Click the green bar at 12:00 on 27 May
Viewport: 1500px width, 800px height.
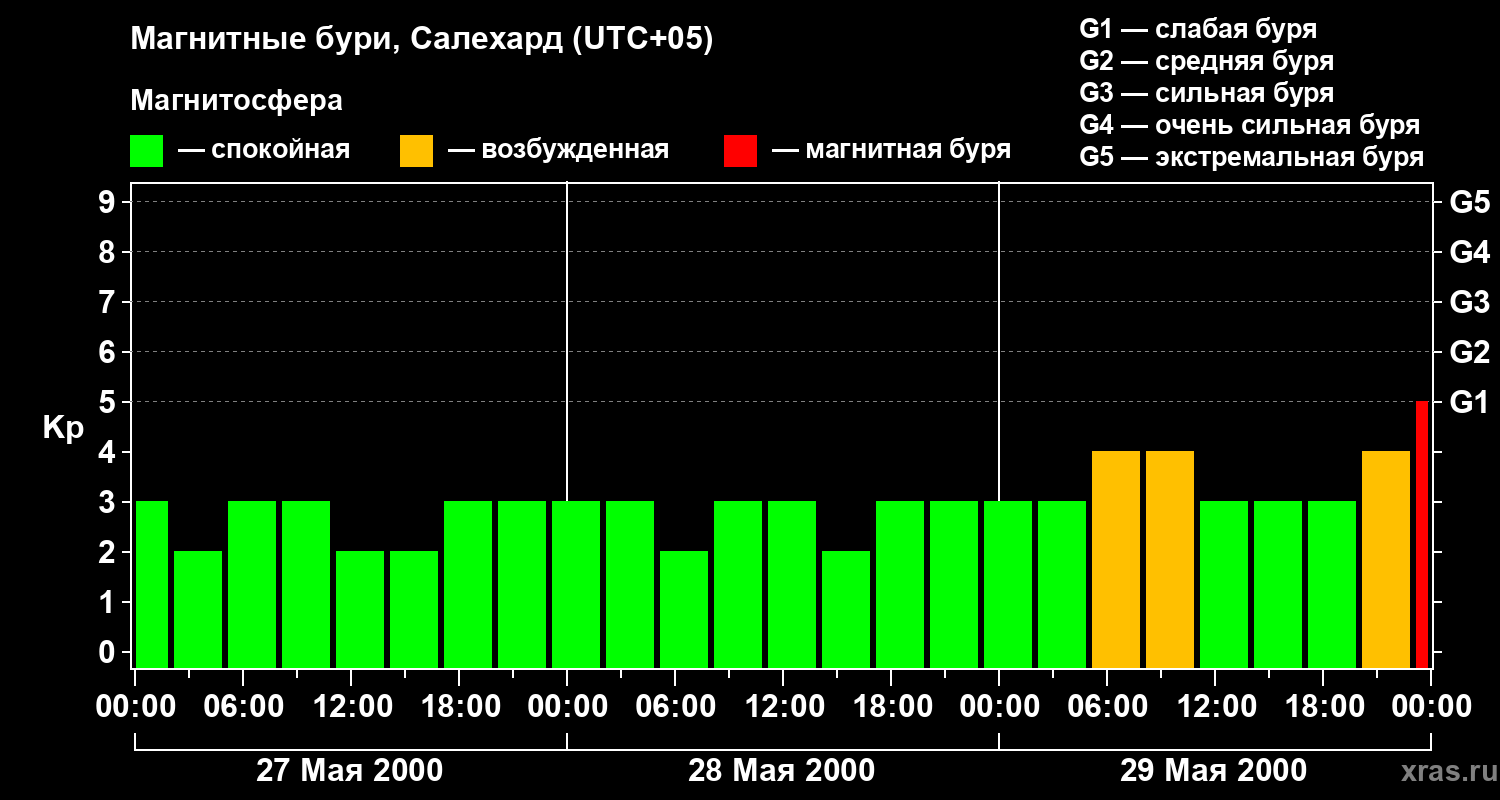click(360, 609)
